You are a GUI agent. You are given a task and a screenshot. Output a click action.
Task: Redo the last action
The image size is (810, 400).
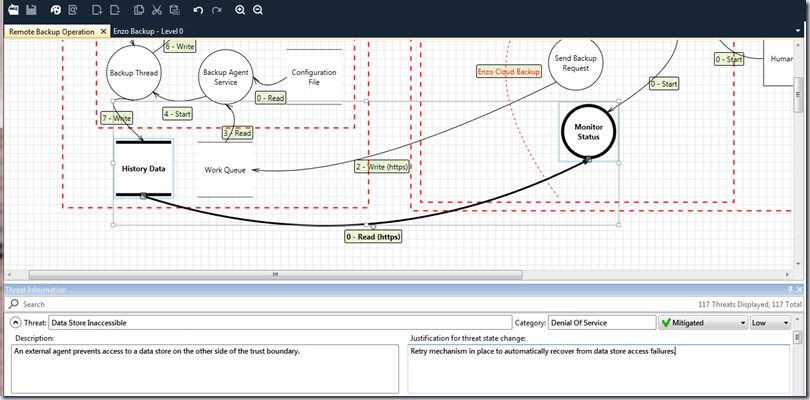216,10
